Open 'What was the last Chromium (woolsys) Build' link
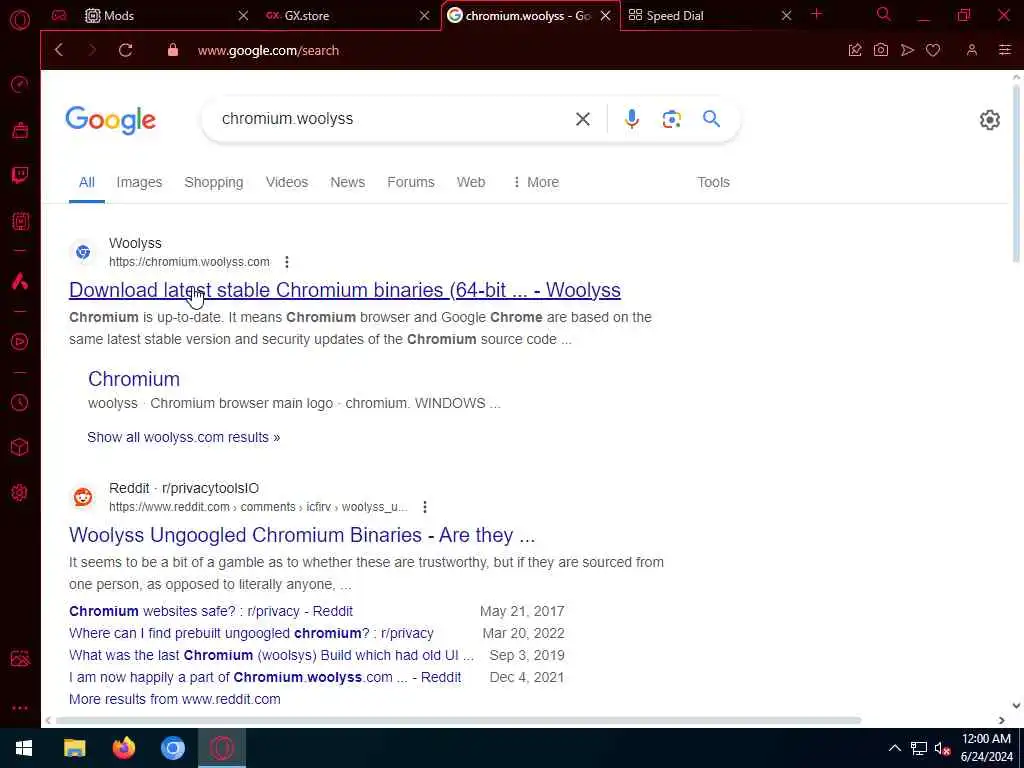The width and height of the screenshot is (1024, 768). click(271, 655)
